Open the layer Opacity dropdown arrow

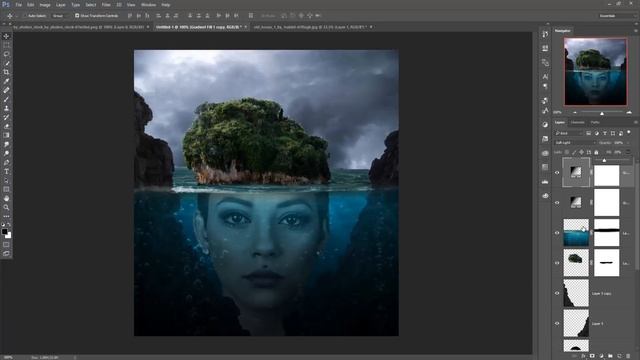coord(627,143)
